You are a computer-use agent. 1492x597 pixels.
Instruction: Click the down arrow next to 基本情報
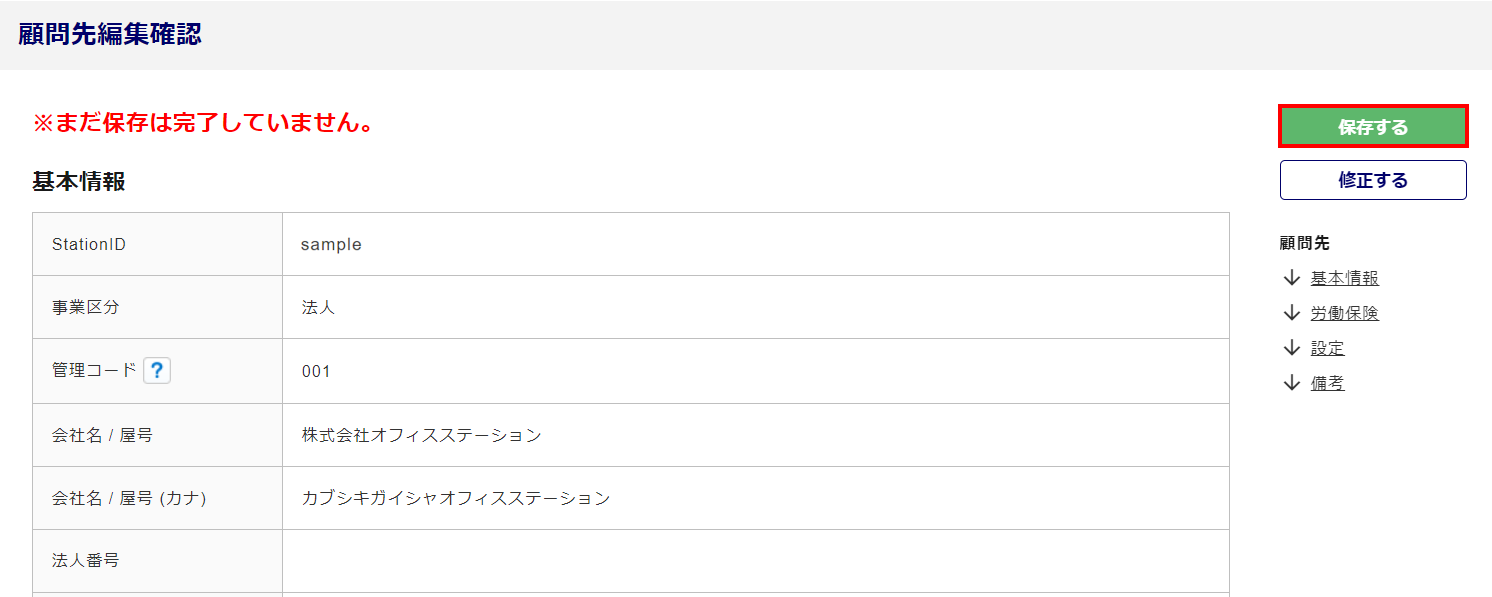[x=1291, y=278]
